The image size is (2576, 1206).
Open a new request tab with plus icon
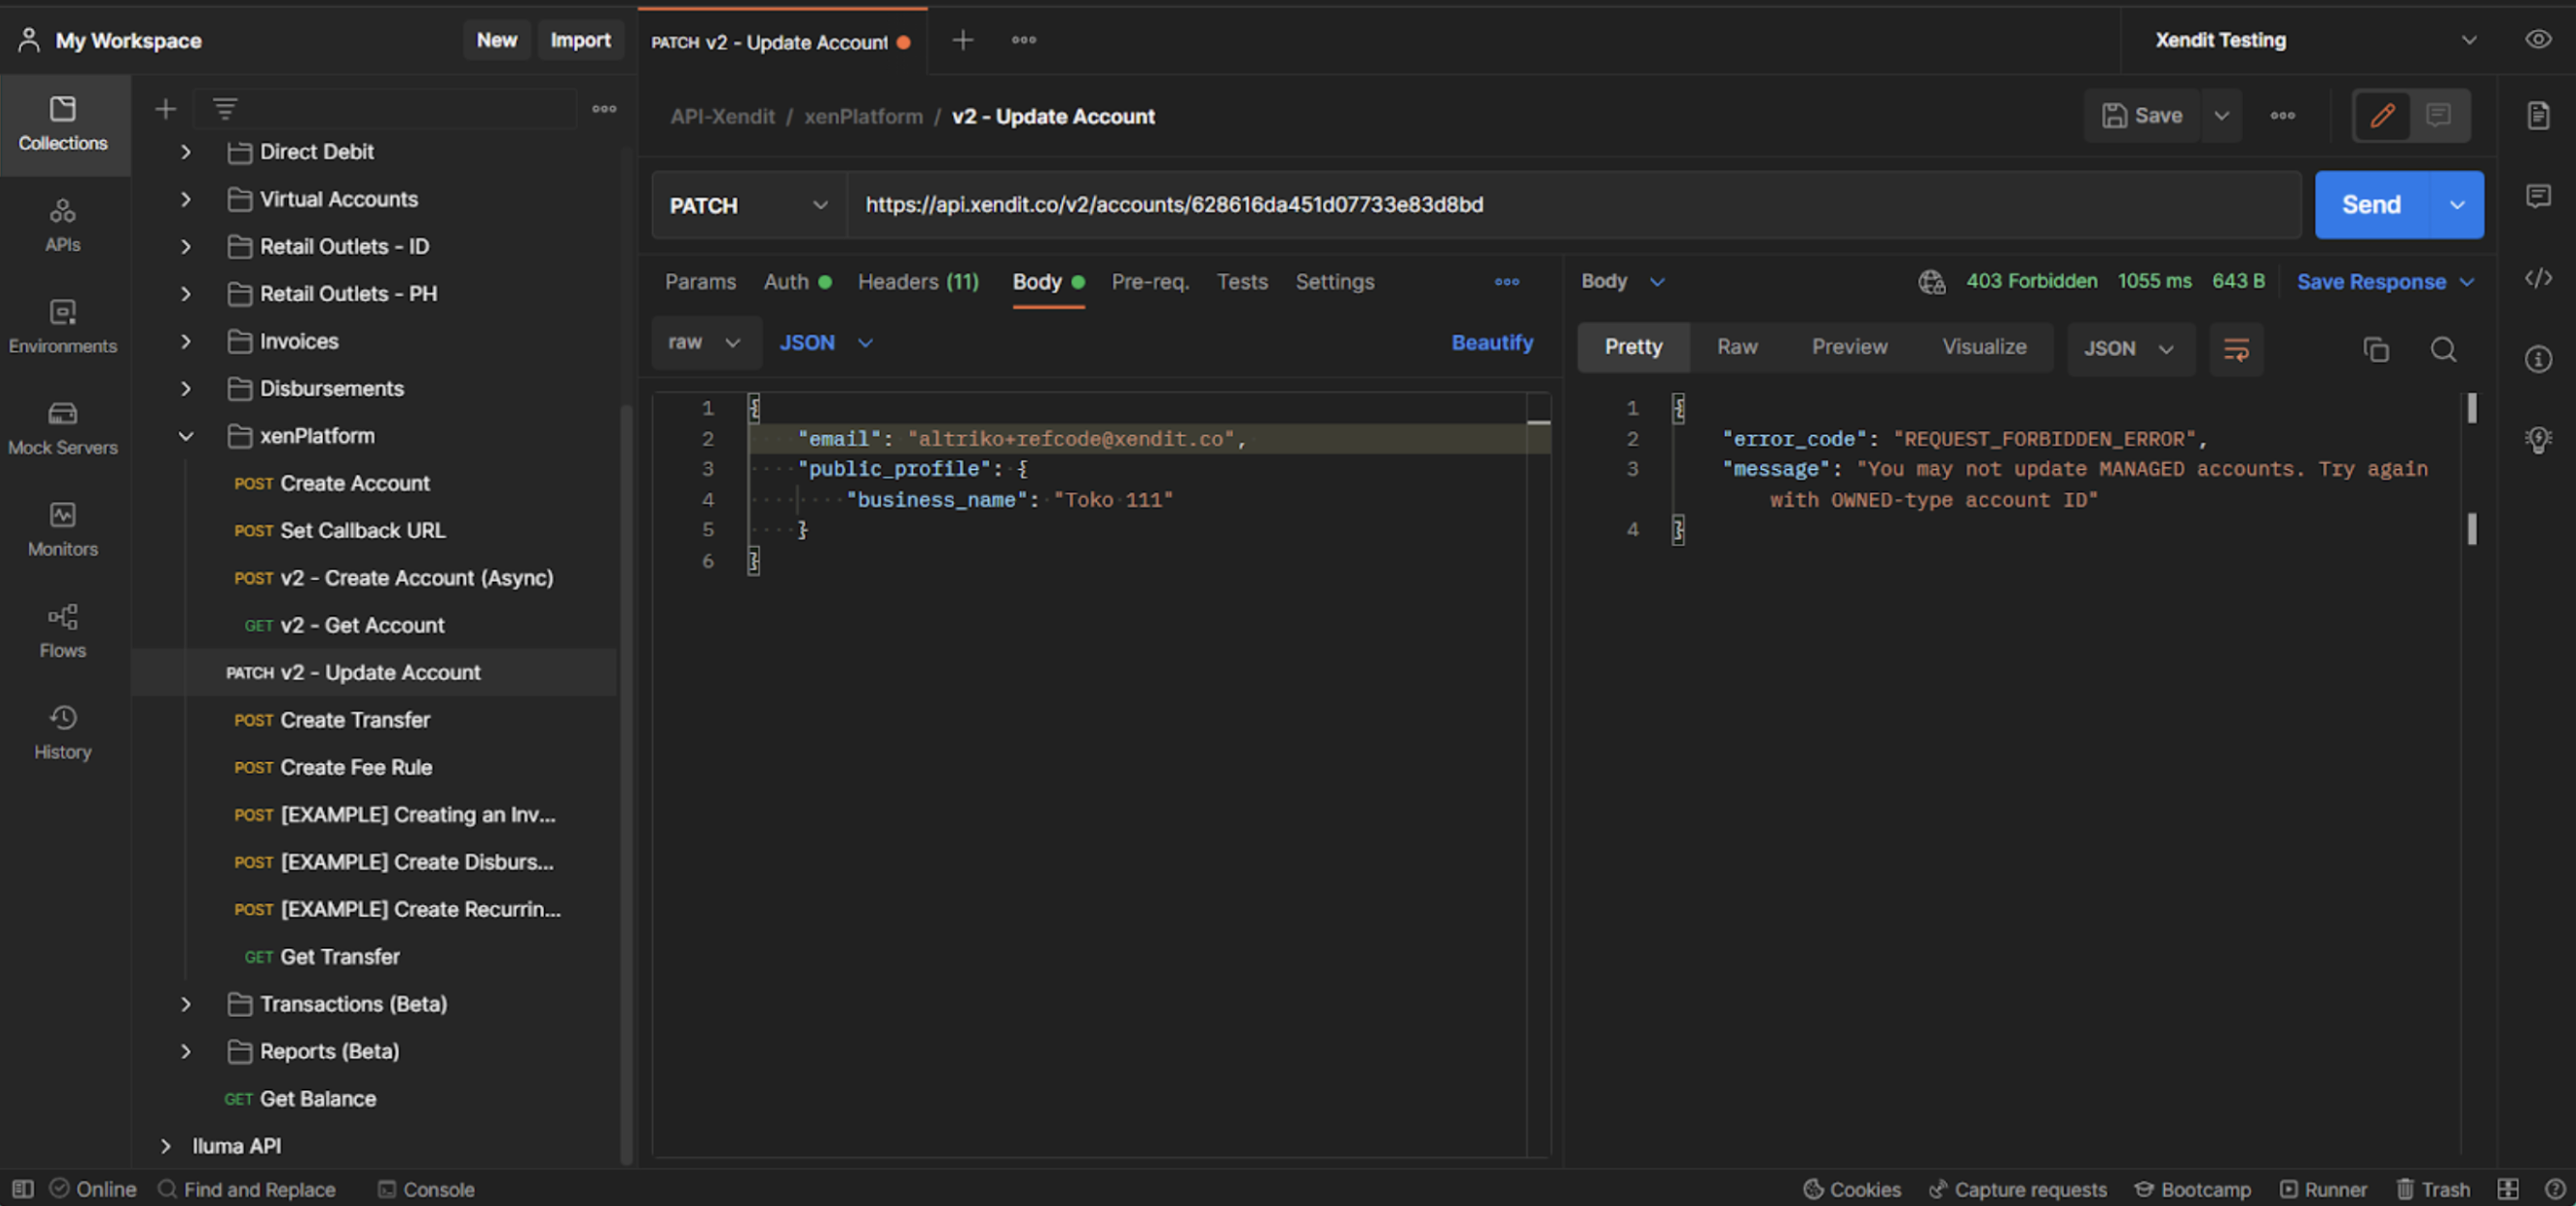click(963, 40)
